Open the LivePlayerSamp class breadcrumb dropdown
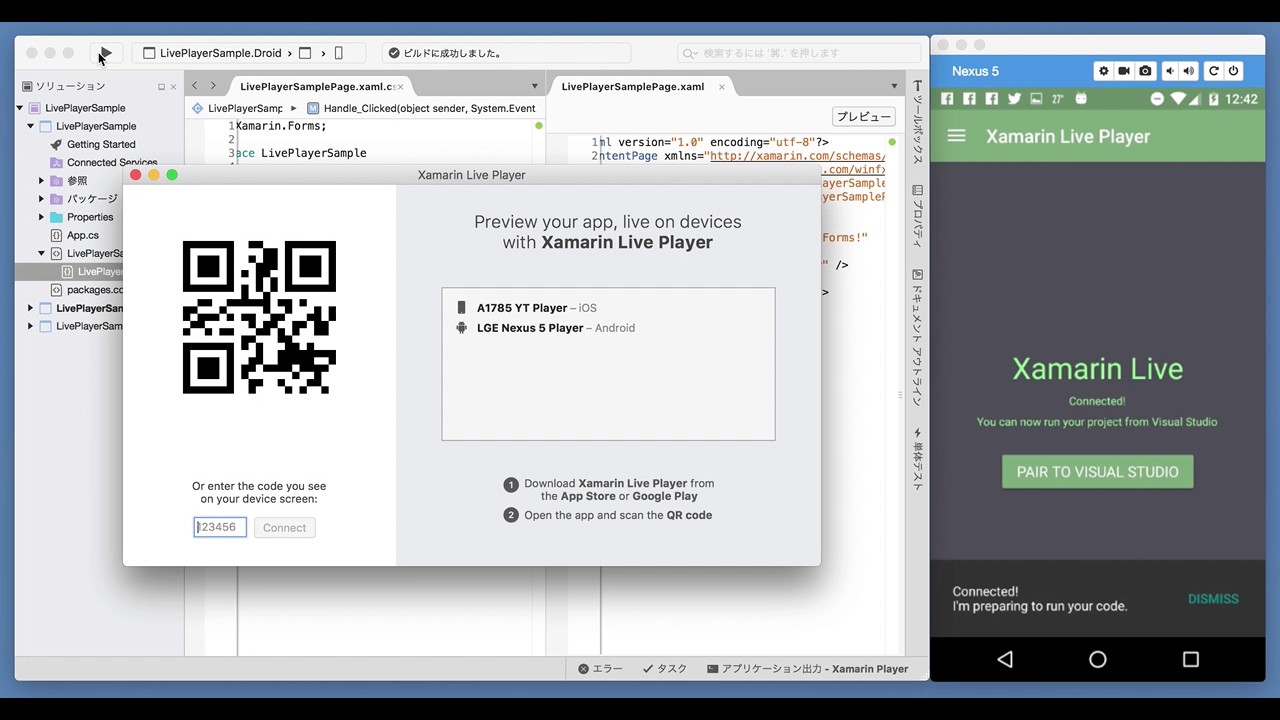This screenshot has width=1280, height=720. pos(237,108)
